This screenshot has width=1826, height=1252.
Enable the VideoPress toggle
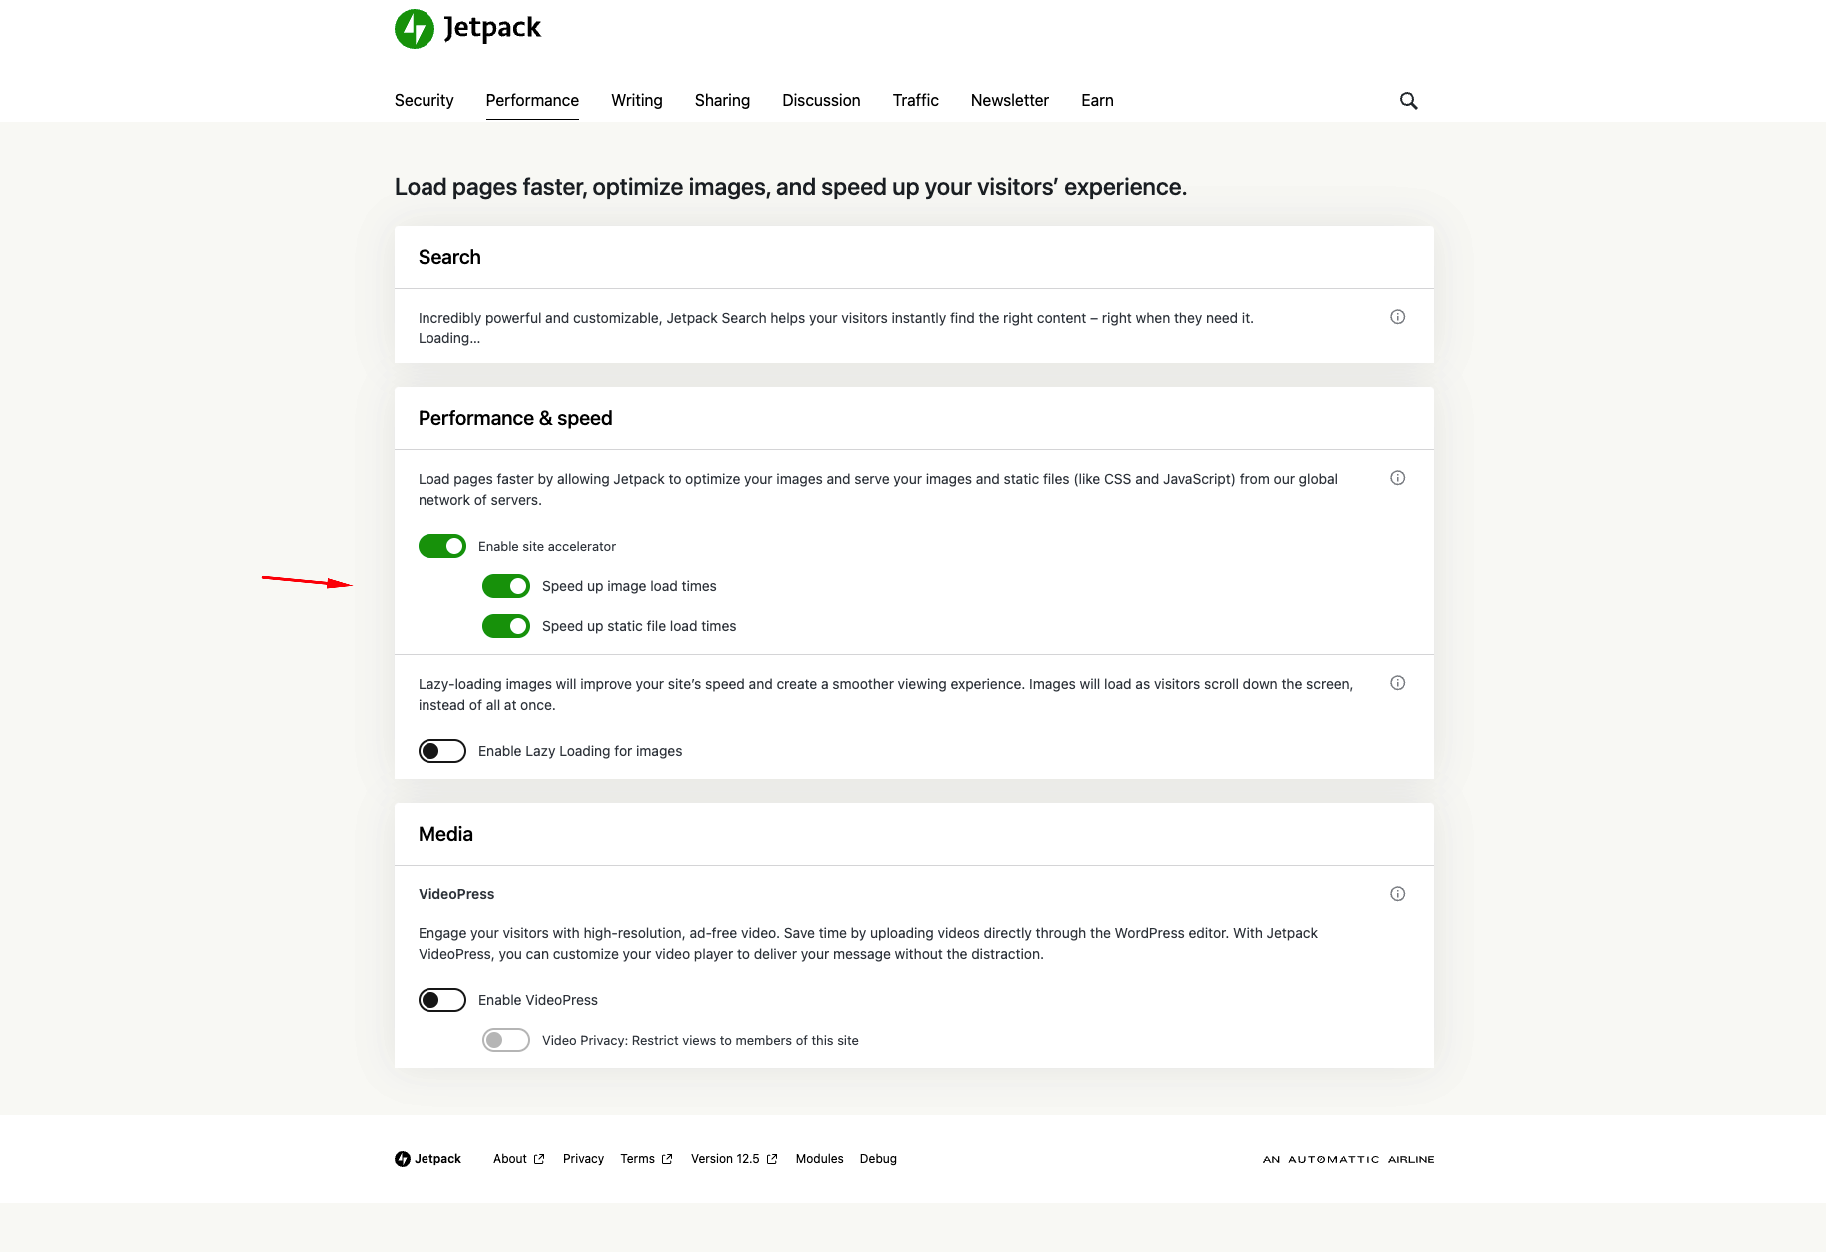pyautogui.click(x=442, y=1000)
